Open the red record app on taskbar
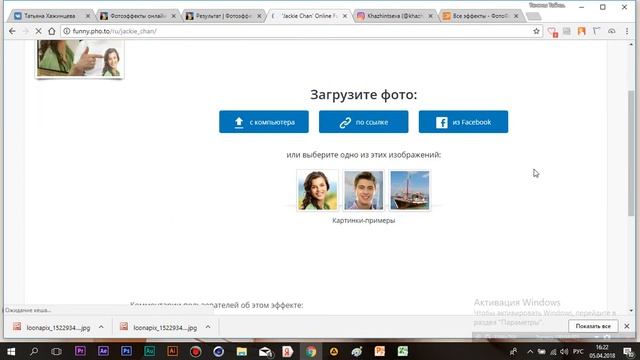This screenshot has height=360, width=640. [x=196, y=351]
